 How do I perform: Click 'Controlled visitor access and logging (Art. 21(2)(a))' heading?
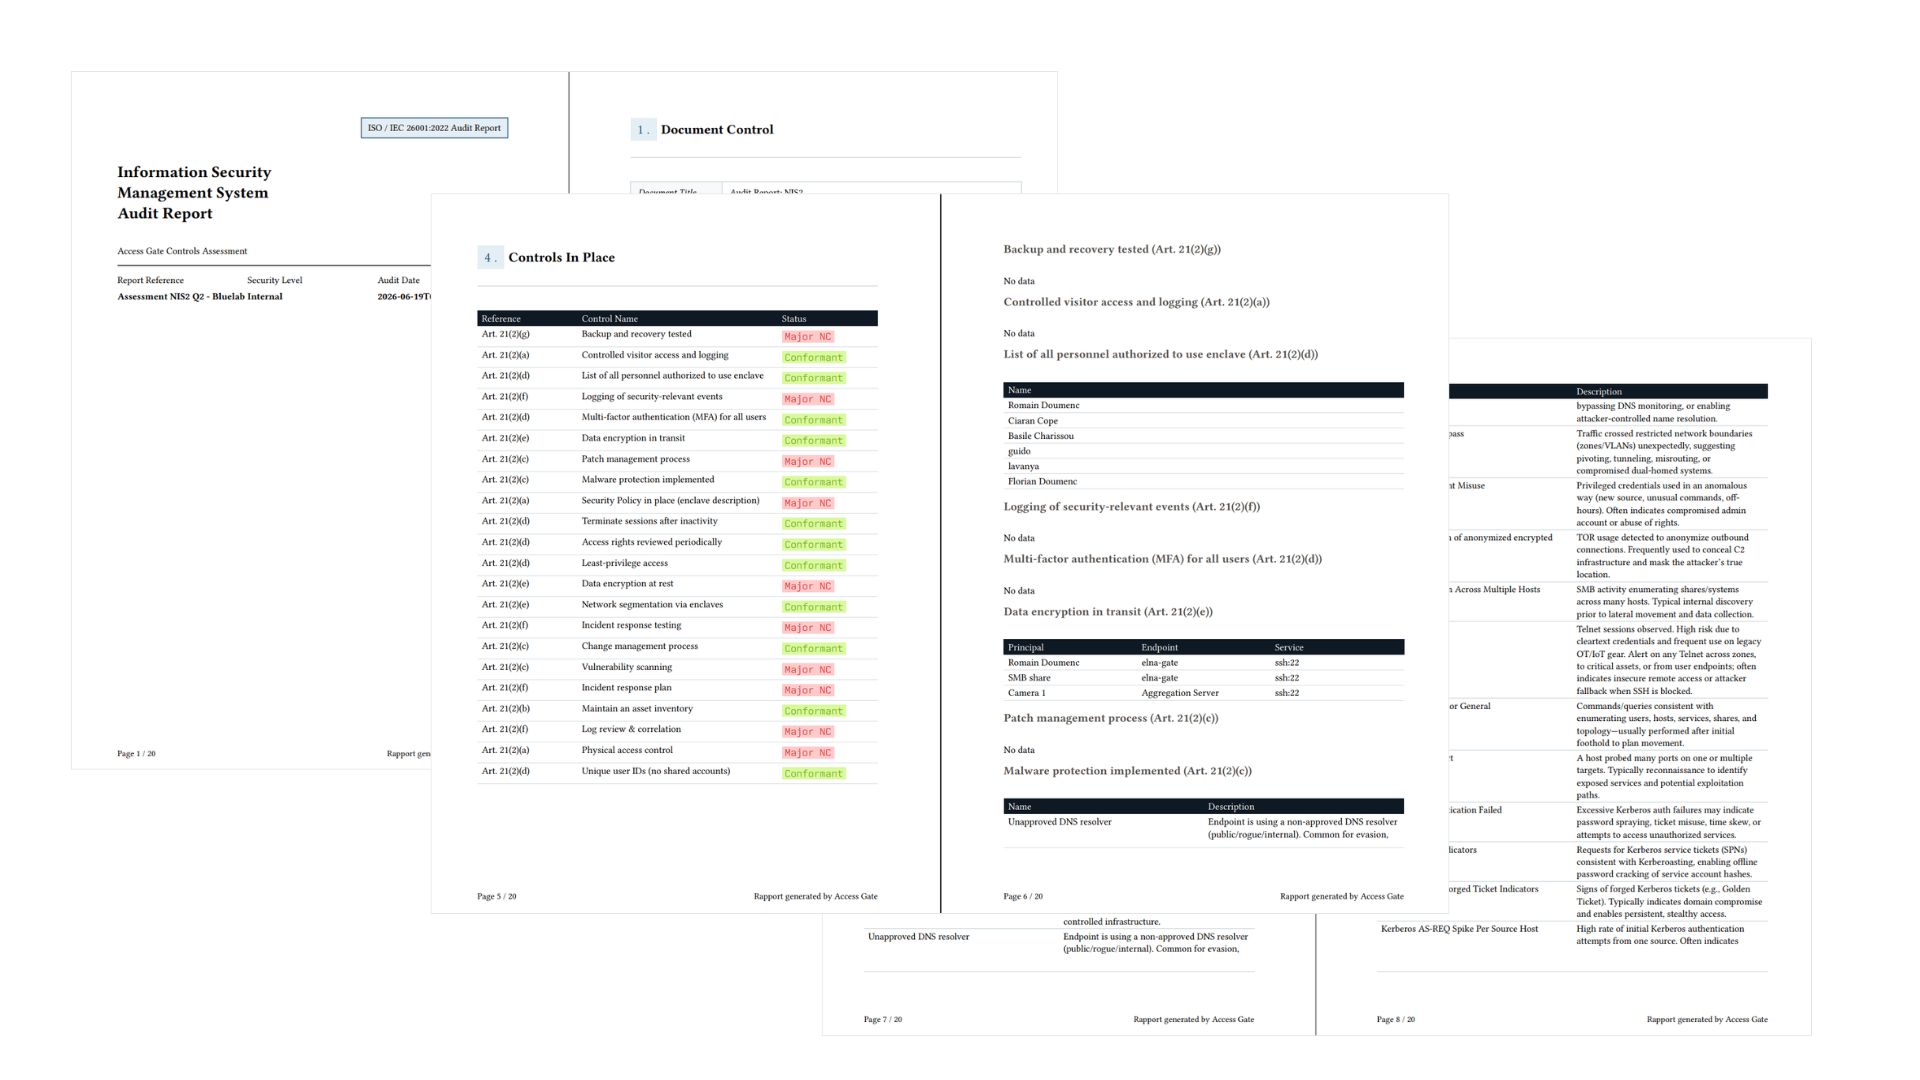point(1137,302)
